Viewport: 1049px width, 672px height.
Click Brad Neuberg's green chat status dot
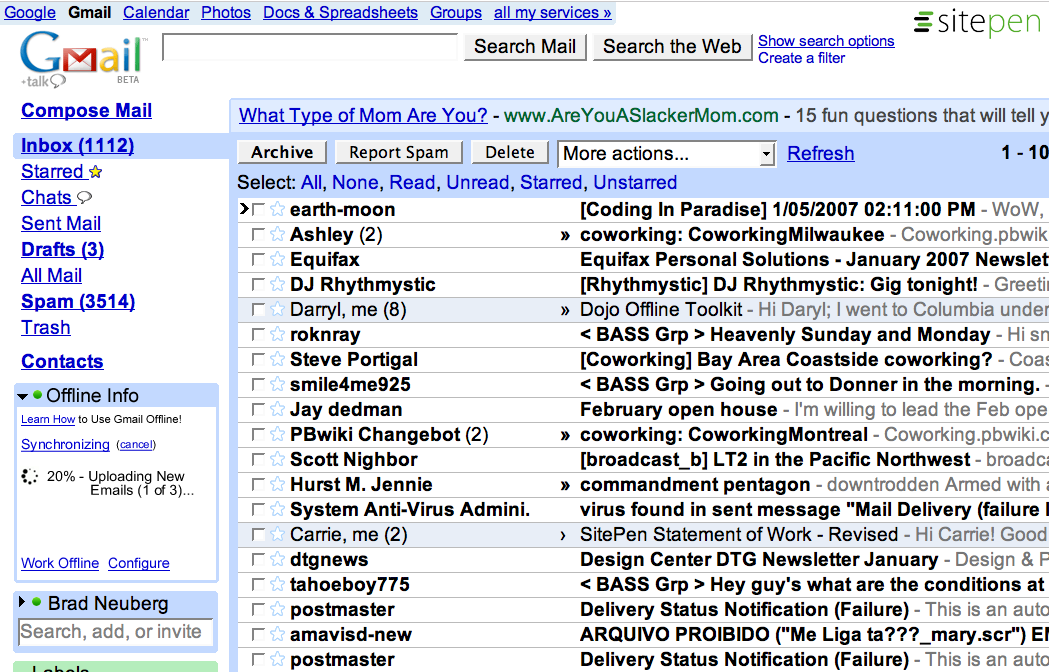pyautogui.click(x=37, y=602)
